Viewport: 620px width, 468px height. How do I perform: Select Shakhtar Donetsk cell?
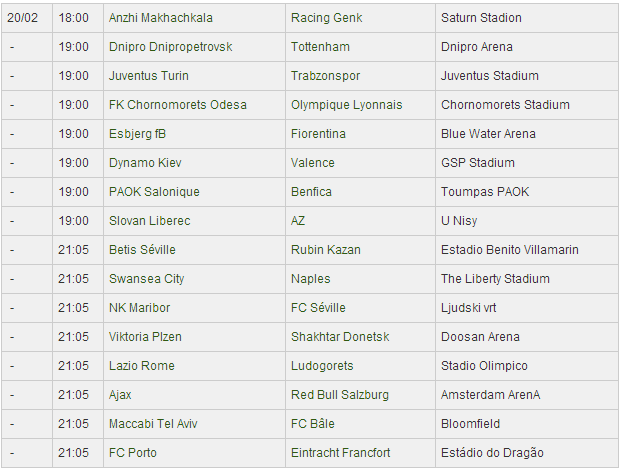point(360,337)
